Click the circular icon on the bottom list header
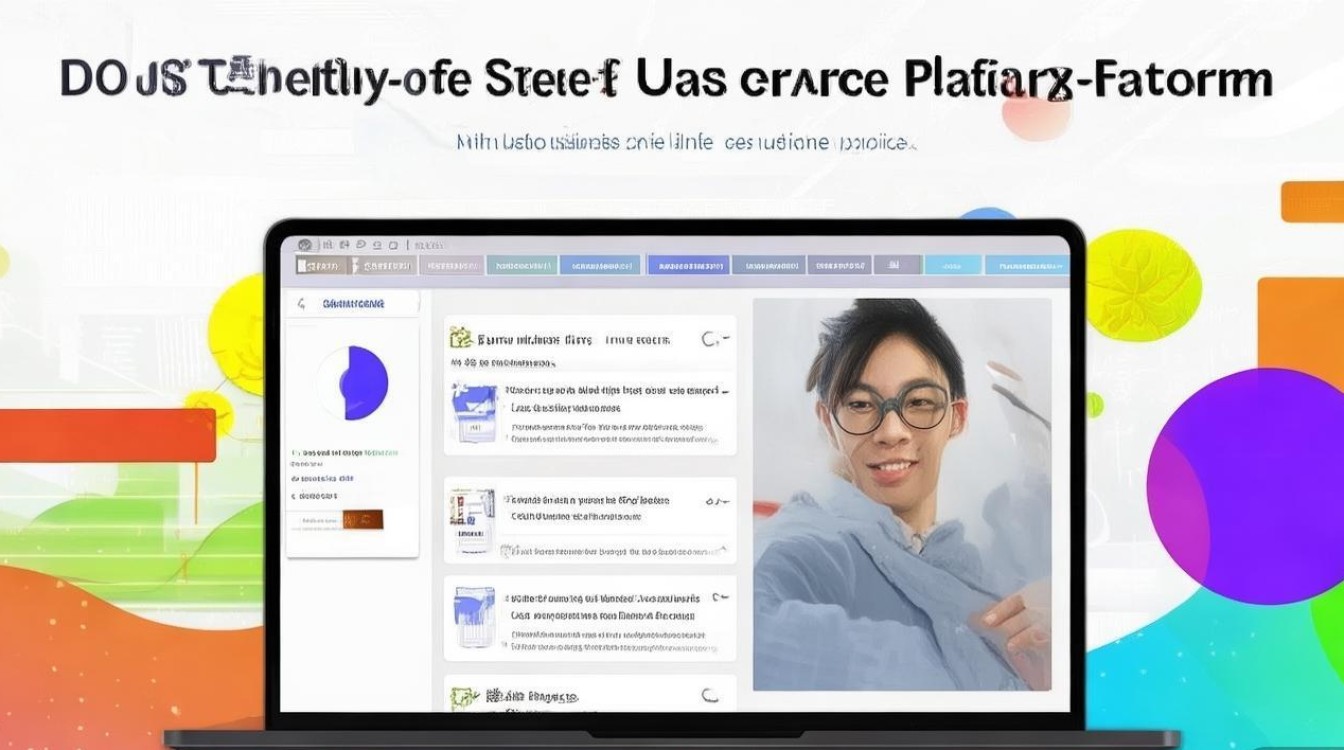Image resolution: width=1344 pixels, height=750 pixels. click(710, 696)
